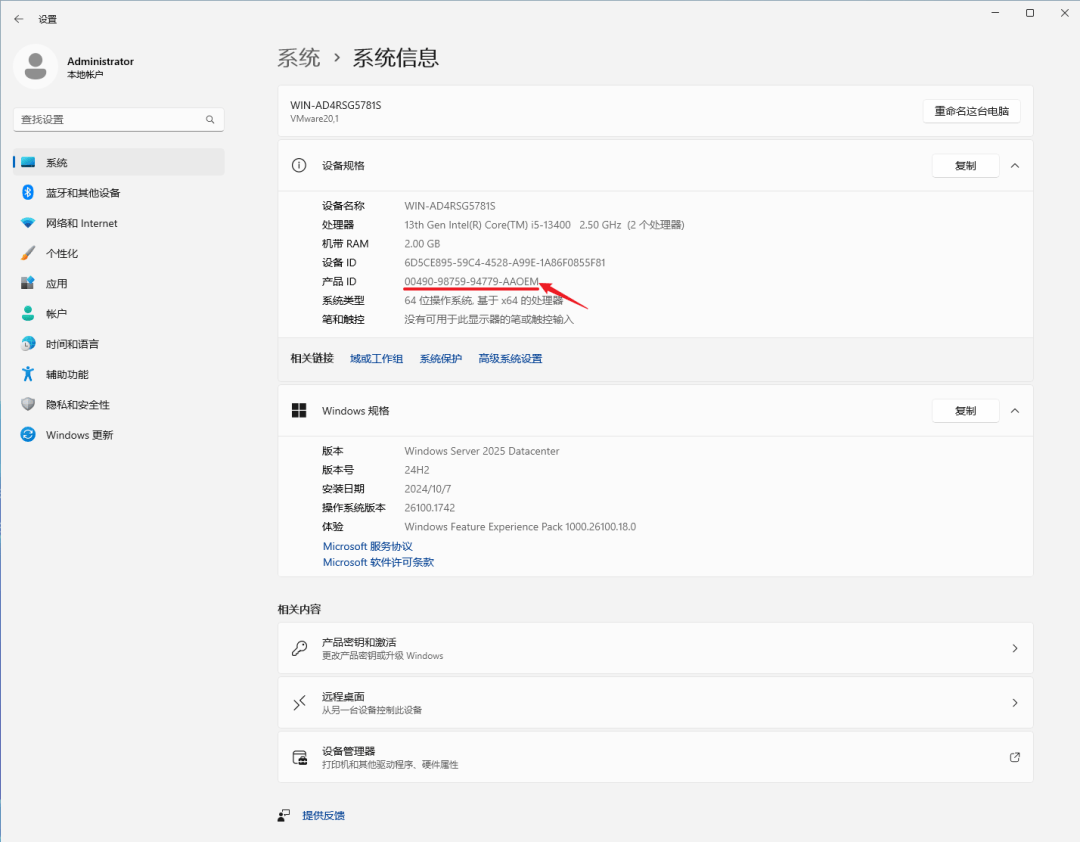This screenshot has height=842, width=1080.
Task: Click the 隐私和安全性 shield icon
Action: coord(28,404)
